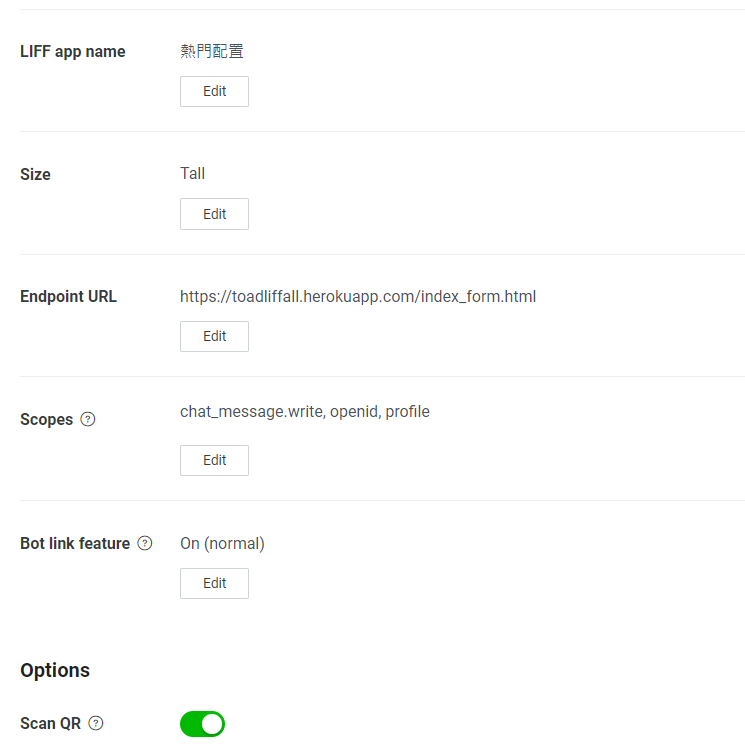Open Edit for the Scopes setting
The image size is (745, 756).
point(214,460)
